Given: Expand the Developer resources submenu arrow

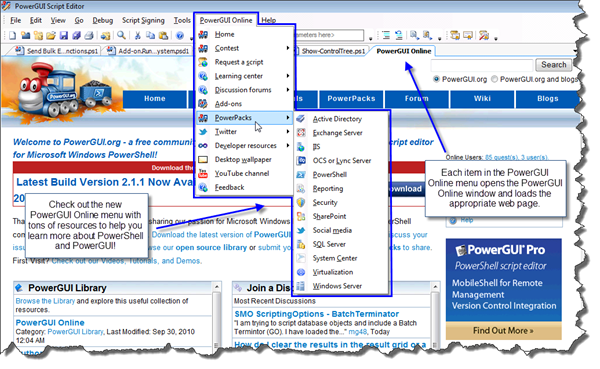Looking at the screenshot, I should coord(288,146).
